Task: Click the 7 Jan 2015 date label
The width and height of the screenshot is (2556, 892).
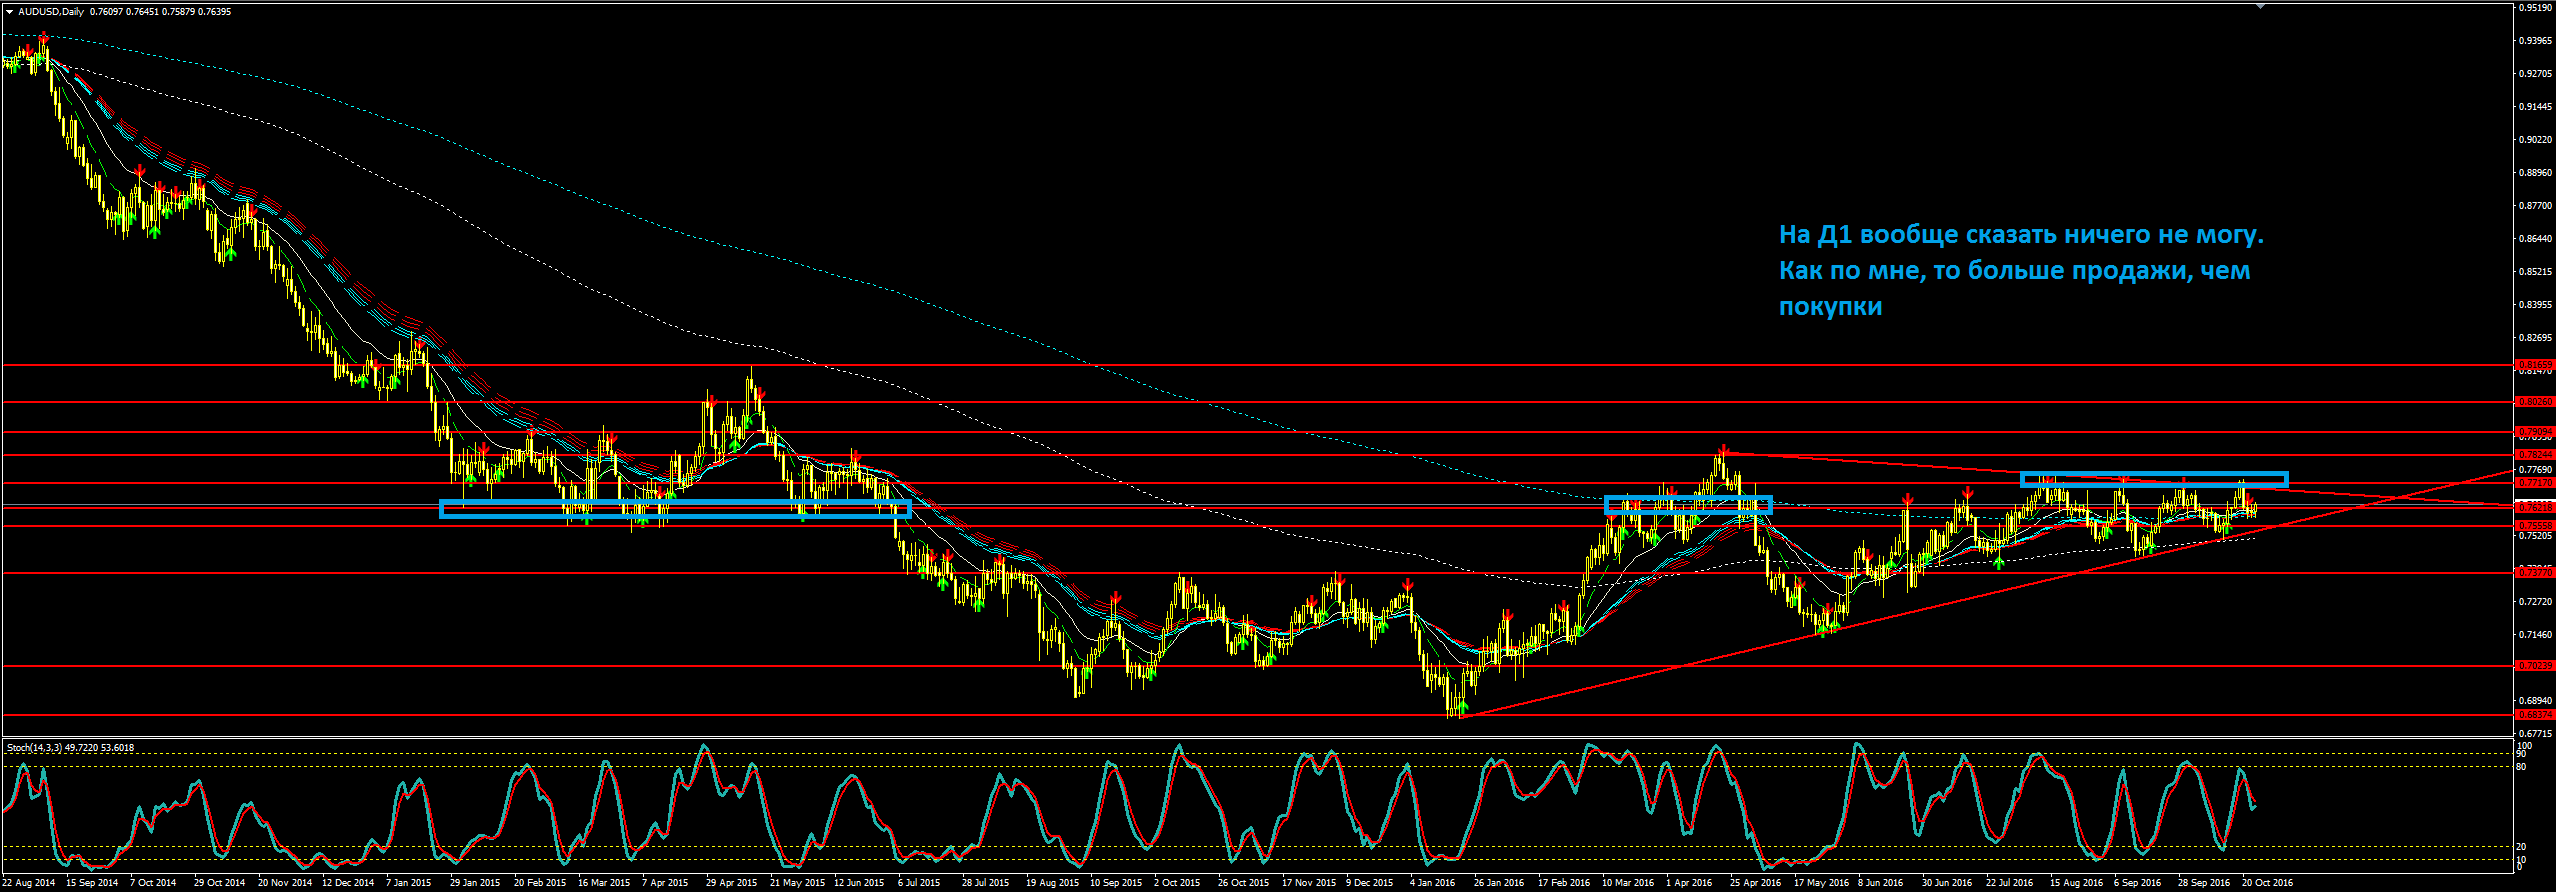Action: click(x=409, y=883)
